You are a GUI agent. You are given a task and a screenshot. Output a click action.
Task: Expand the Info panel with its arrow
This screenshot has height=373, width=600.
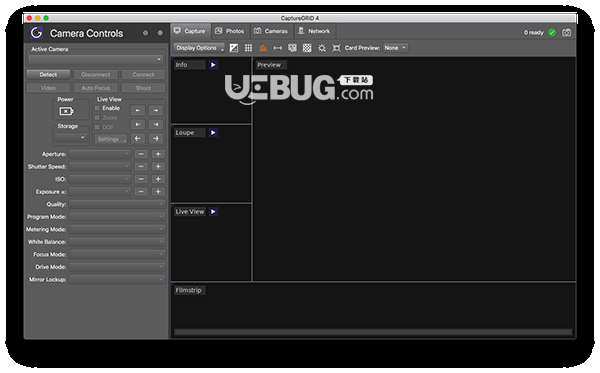213,65
